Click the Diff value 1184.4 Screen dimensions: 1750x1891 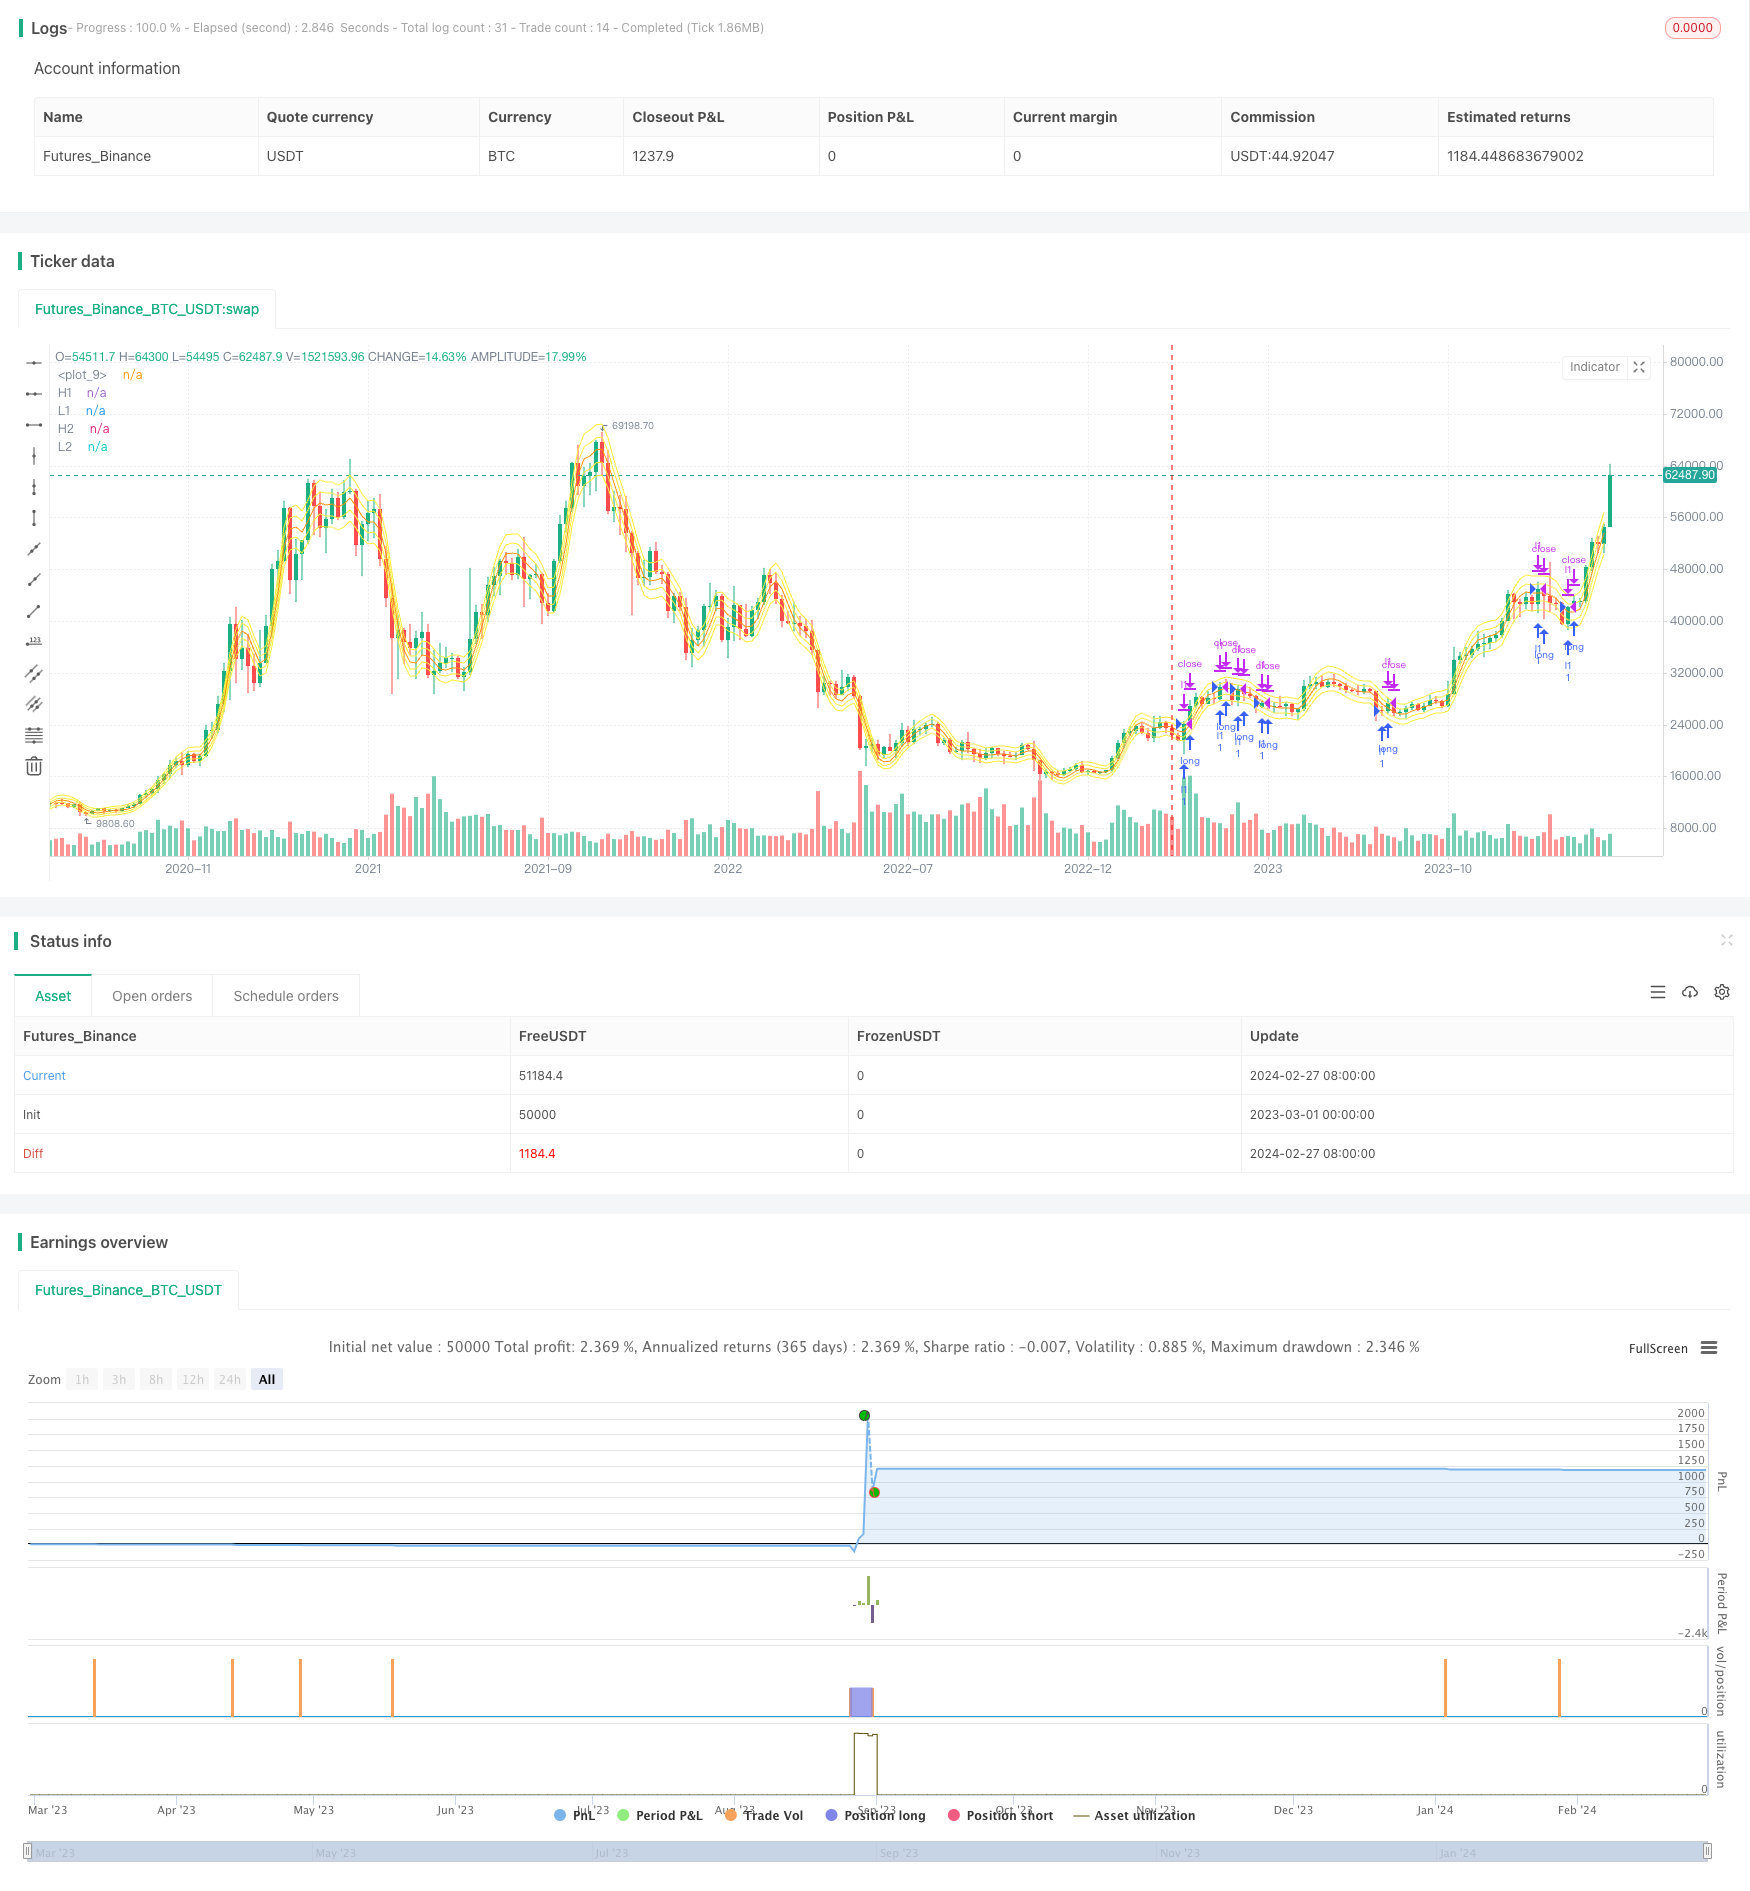pyautogui.click(x=537, y=1153)
